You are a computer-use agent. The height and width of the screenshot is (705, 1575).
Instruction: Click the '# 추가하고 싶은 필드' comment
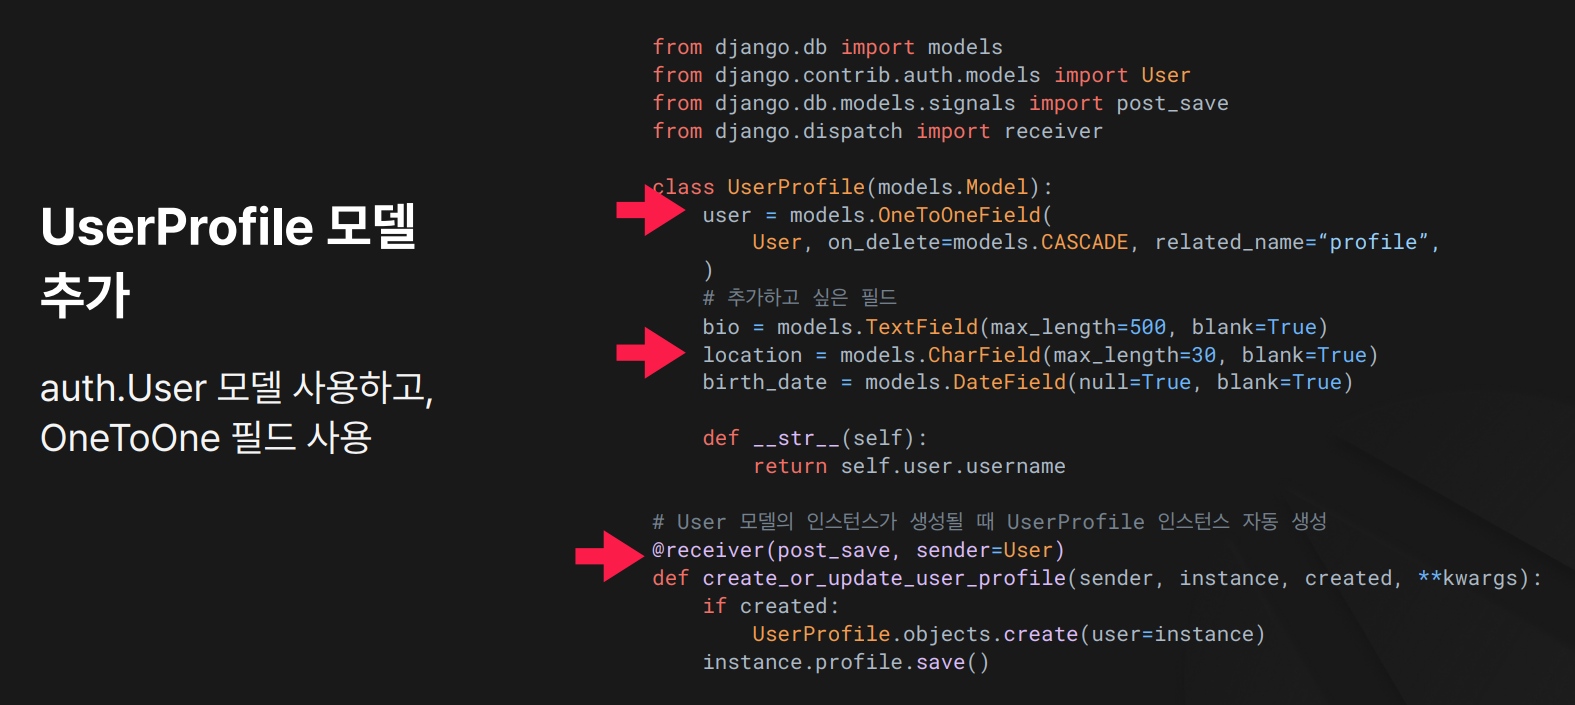pos(799,298)
